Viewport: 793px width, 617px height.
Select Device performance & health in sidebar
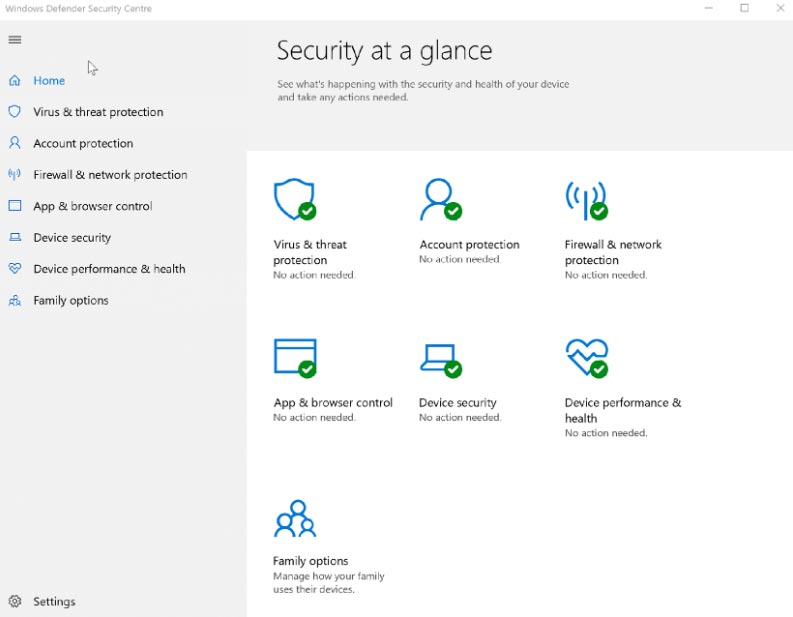pyautogui.click(x=109, y=269)
